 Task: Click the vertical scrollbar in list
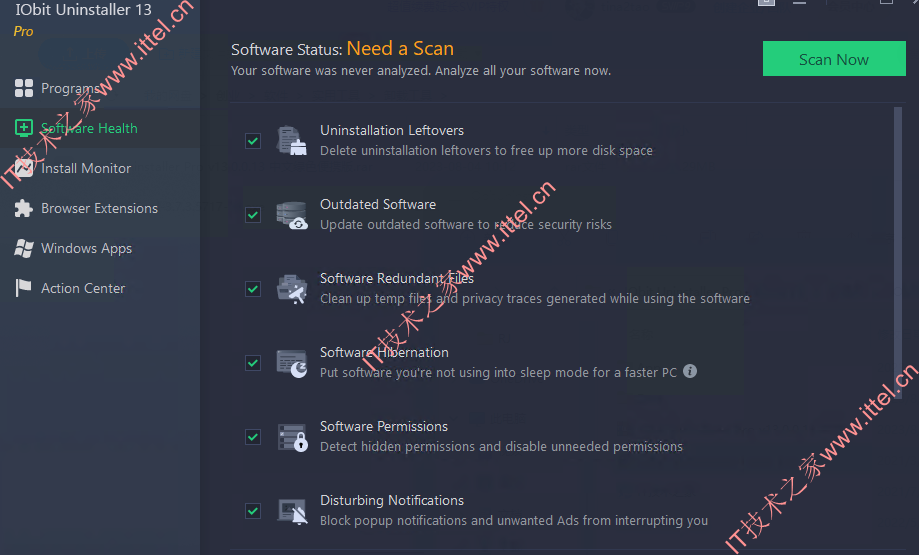click(897, 252)
